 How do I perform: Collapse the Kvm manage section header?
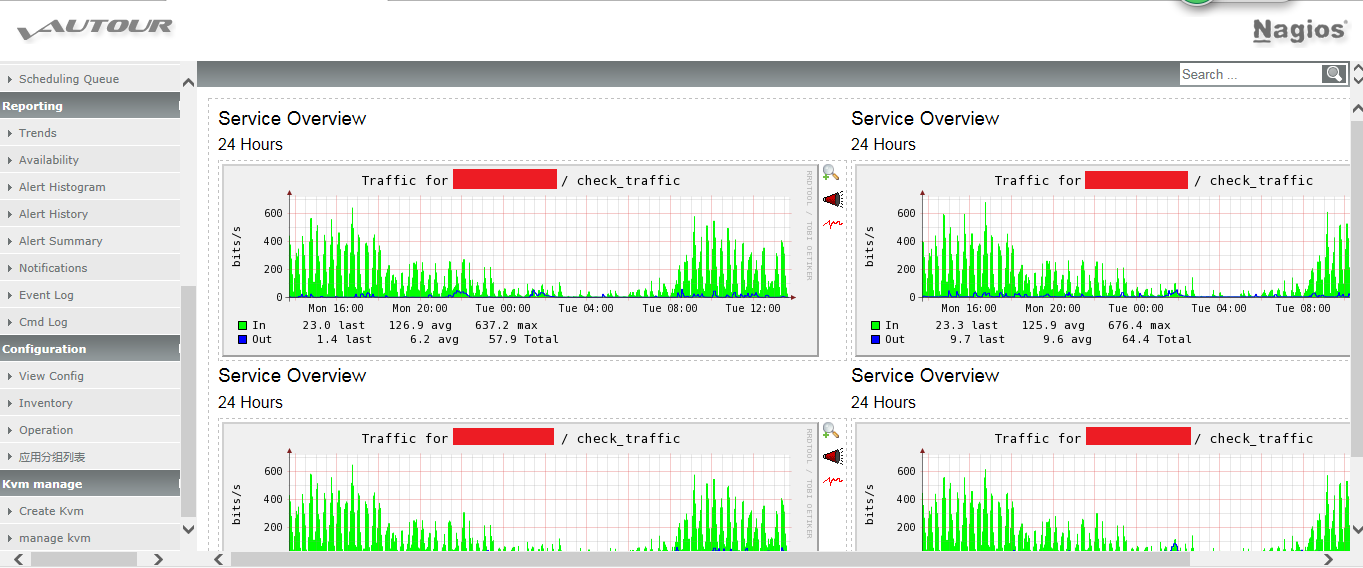coord(90,484)
